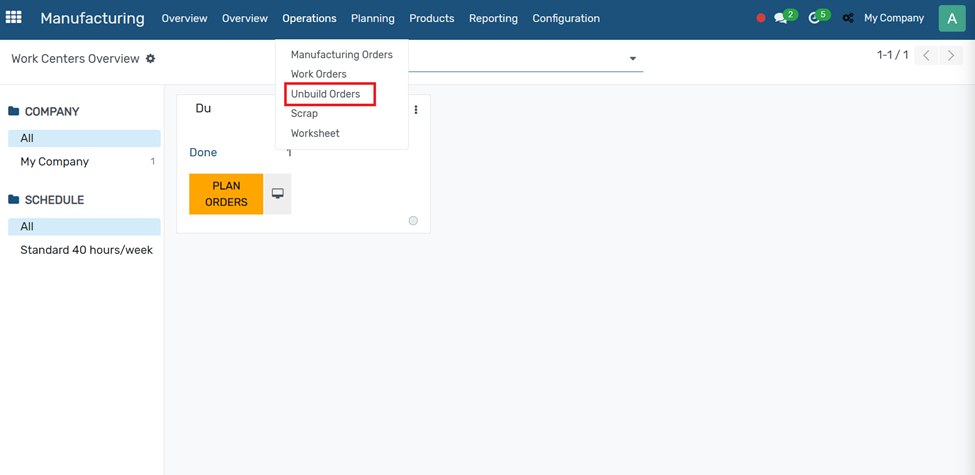Expand the search options dropdown arrow
This screenshot has height=475, width=975.
pos(632,59)
